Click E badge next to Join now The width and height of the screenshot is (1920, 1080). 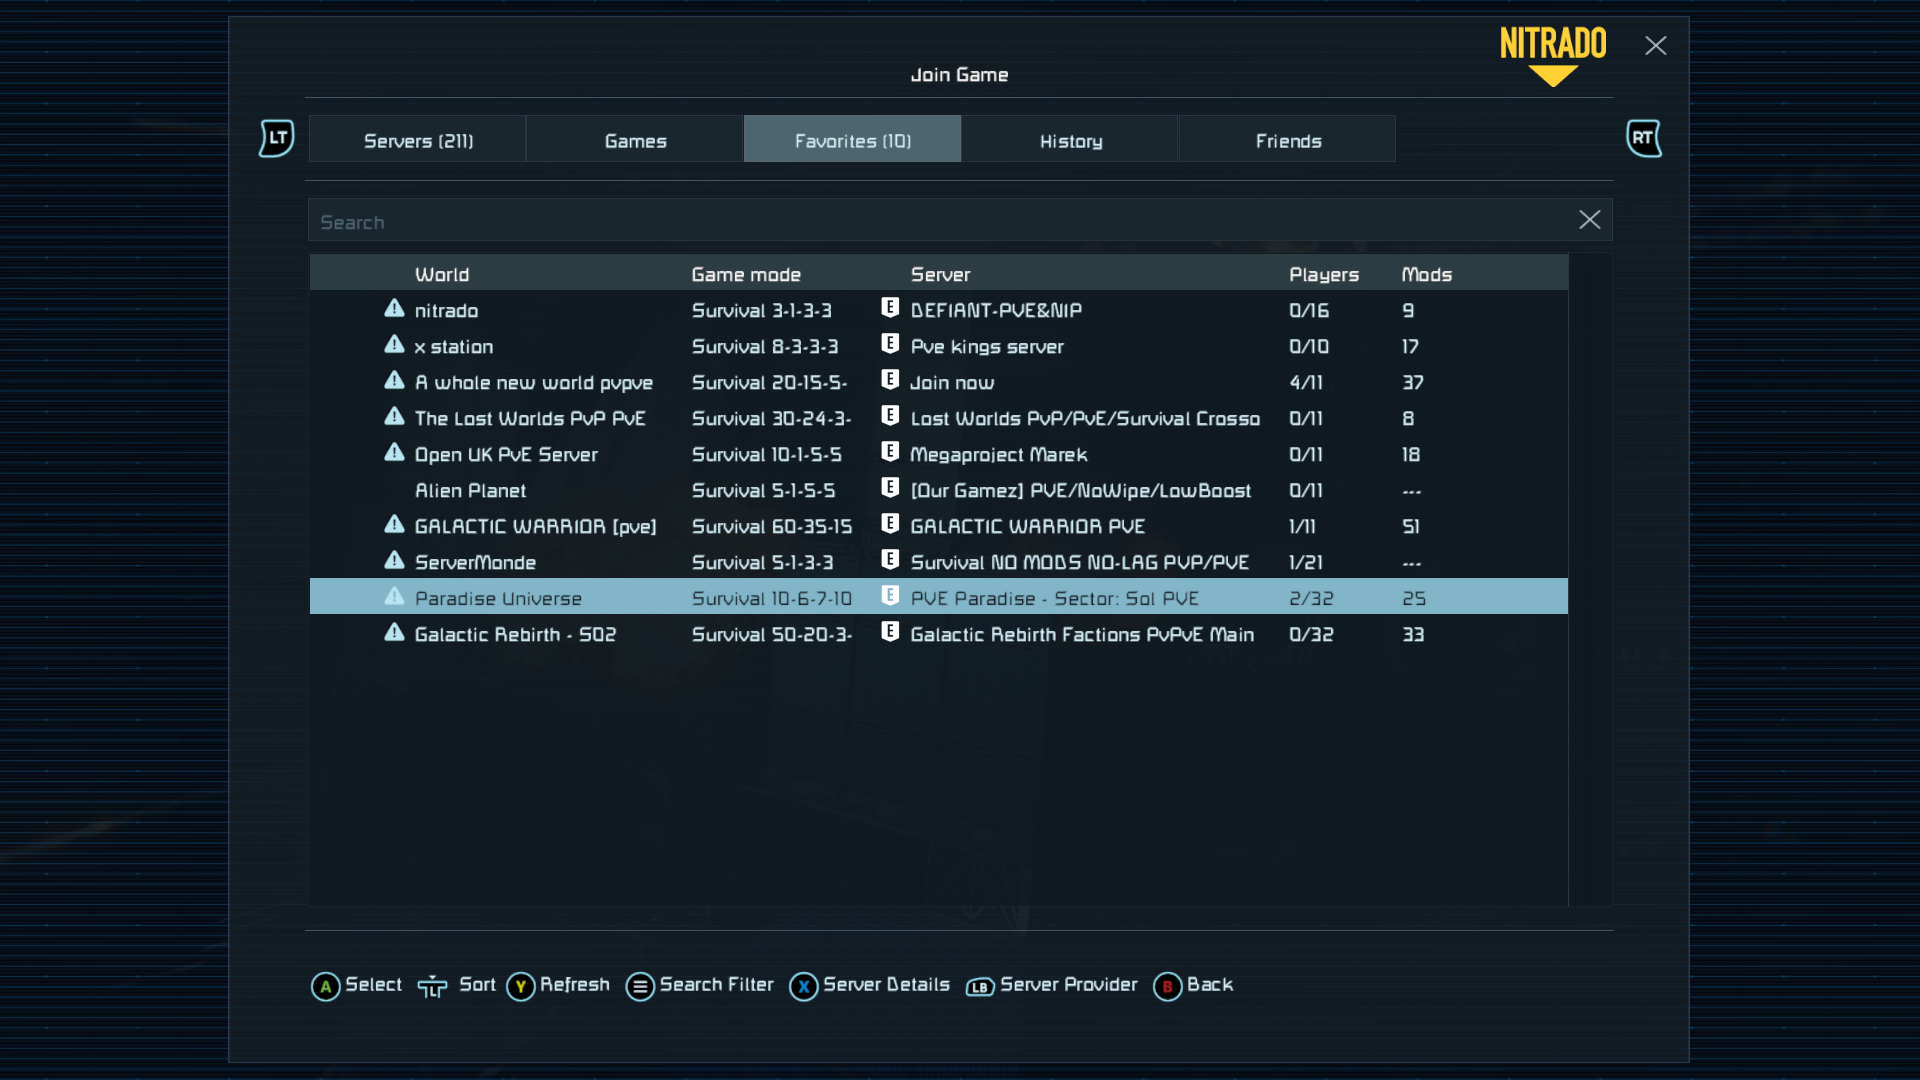[x=890, y=380]
